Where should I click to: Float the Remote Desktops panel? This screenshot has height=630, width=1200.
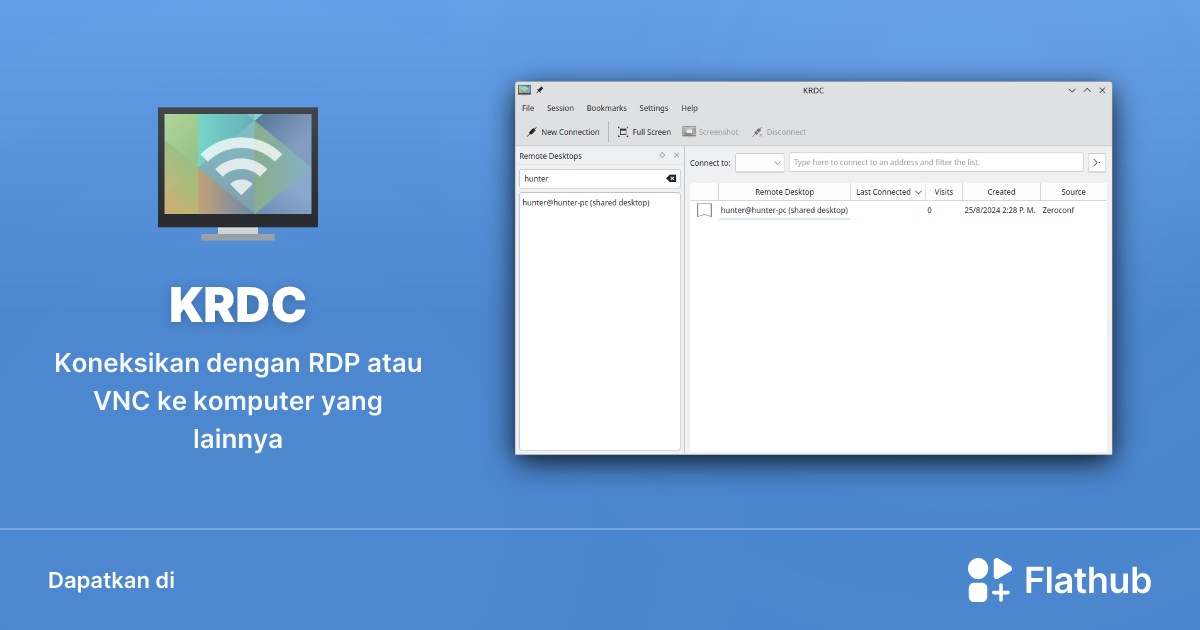click(663, 156)
